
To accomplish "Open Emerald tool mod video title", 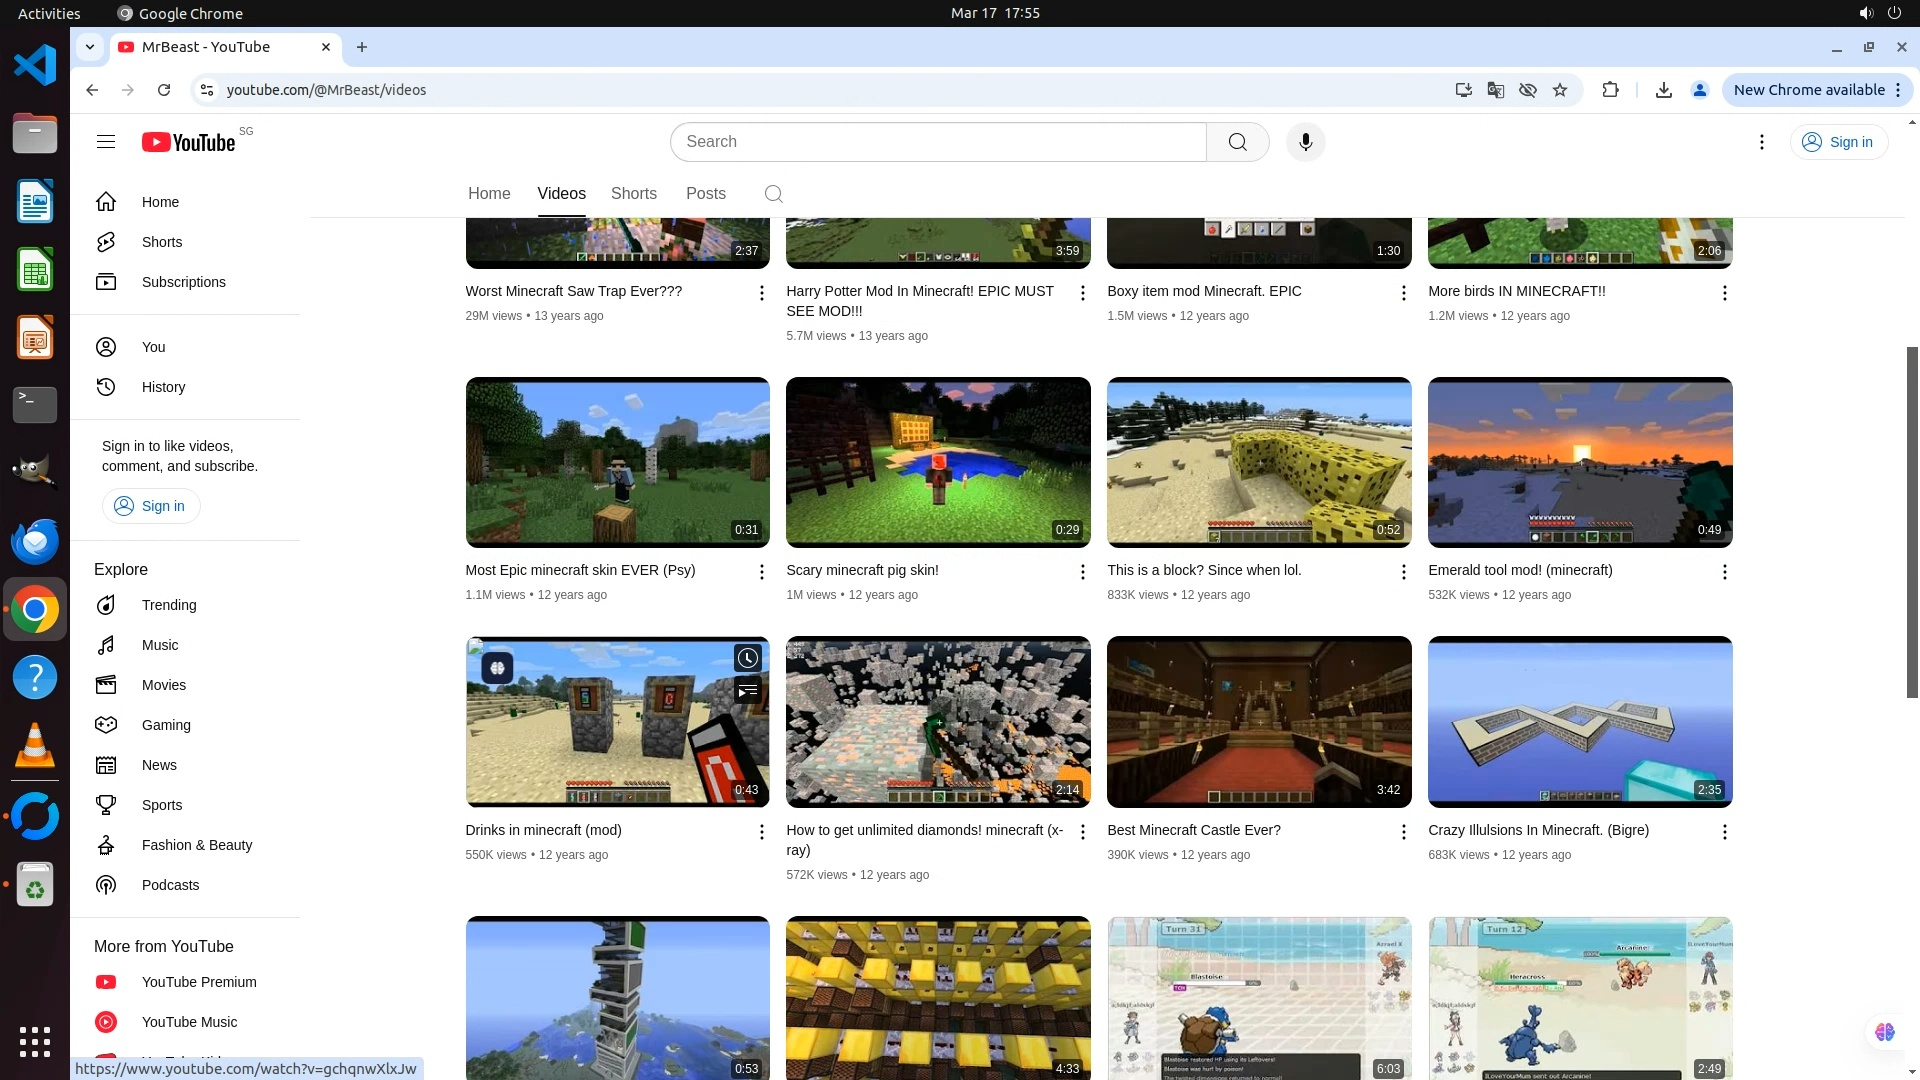I will [x=1520, y=570].
